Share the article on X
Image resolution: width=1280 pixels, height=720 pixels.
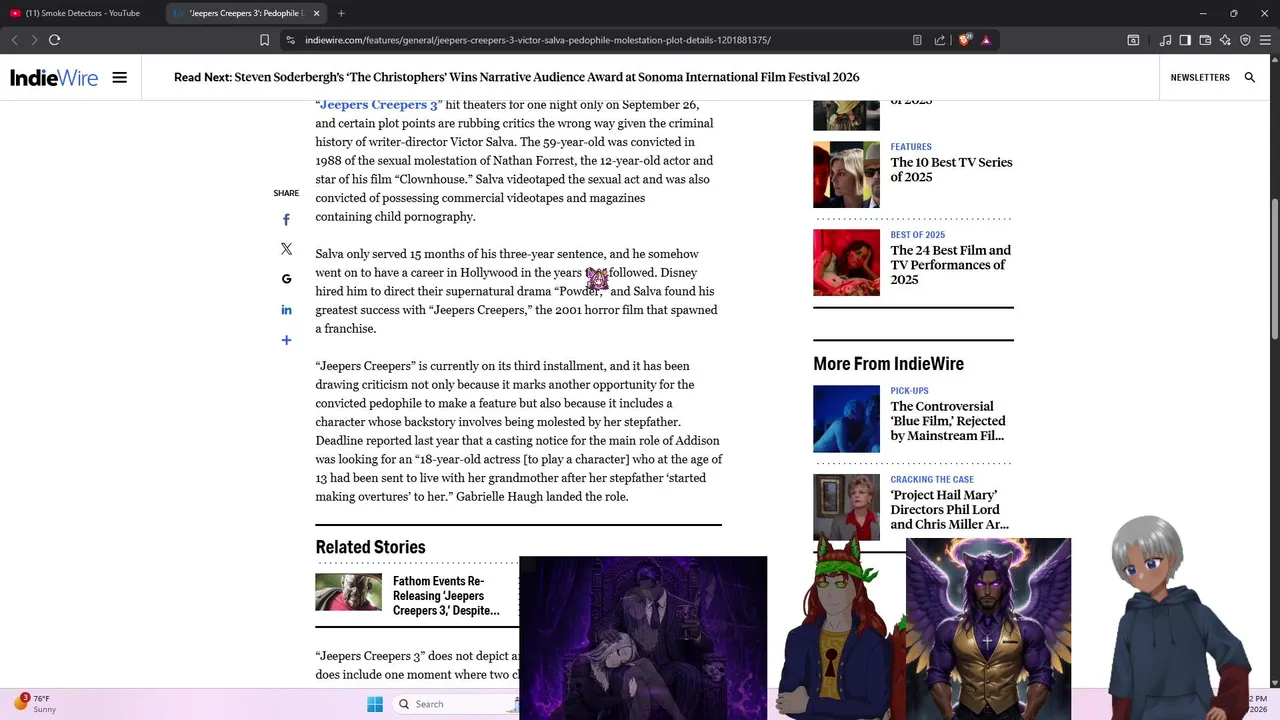286,249
